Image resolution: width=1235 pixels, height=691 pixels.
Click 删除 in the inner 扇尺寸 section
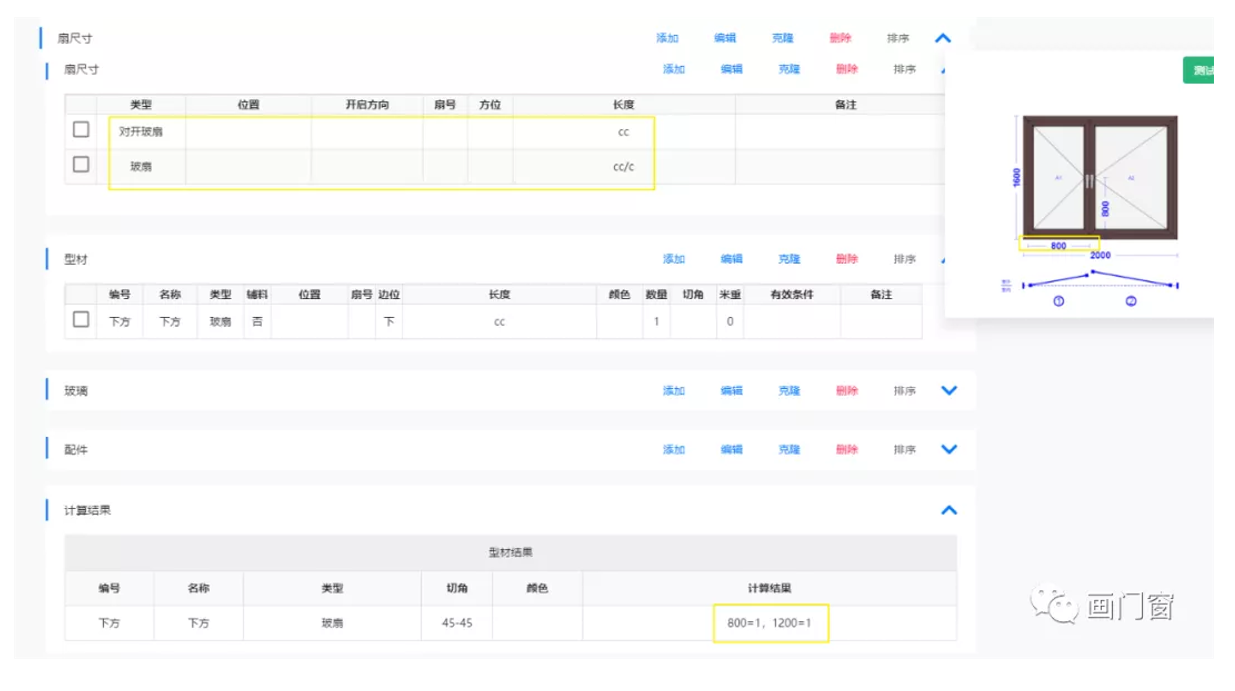[x=847, y=69]
